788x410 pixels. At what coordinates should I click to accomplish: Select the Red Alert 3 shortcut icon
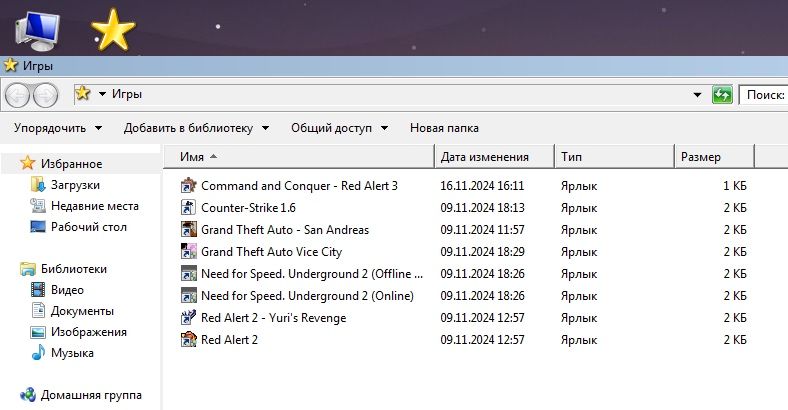point(188,185)
